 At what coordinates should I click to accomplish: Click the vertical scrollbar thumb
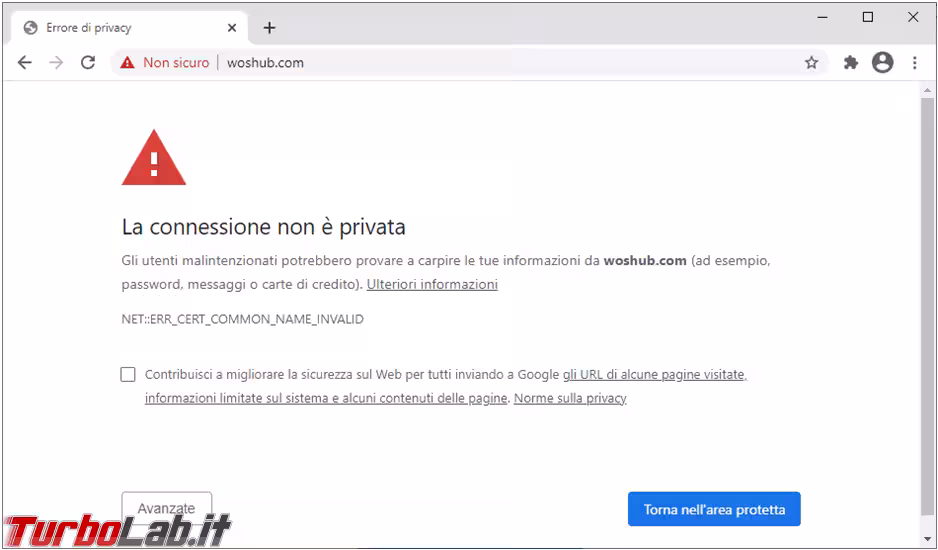927,306
